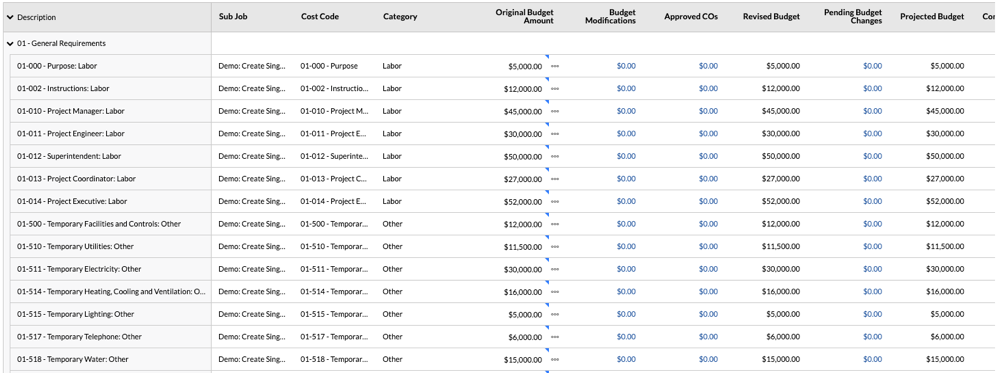Select '01-514 - Temporary Heating, Cooling' description
The image size is (1000, 373).
coord(111,291)
